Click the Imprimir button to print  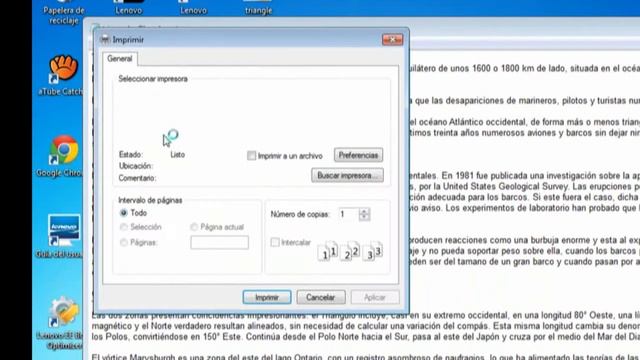click(x=267, y=297)
